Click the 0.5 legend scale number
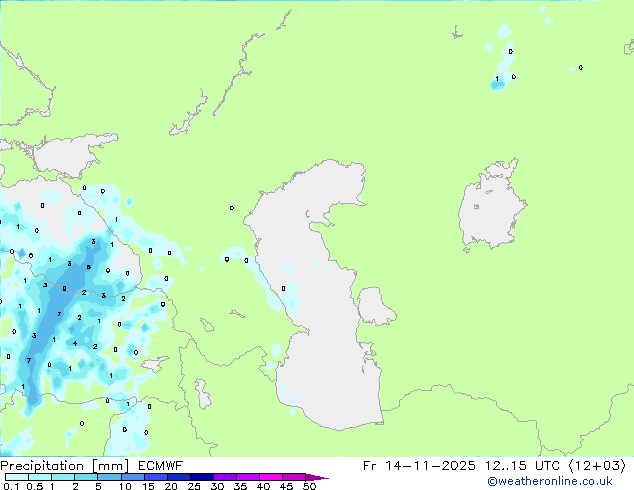634x490 pixels. [35, 486]
